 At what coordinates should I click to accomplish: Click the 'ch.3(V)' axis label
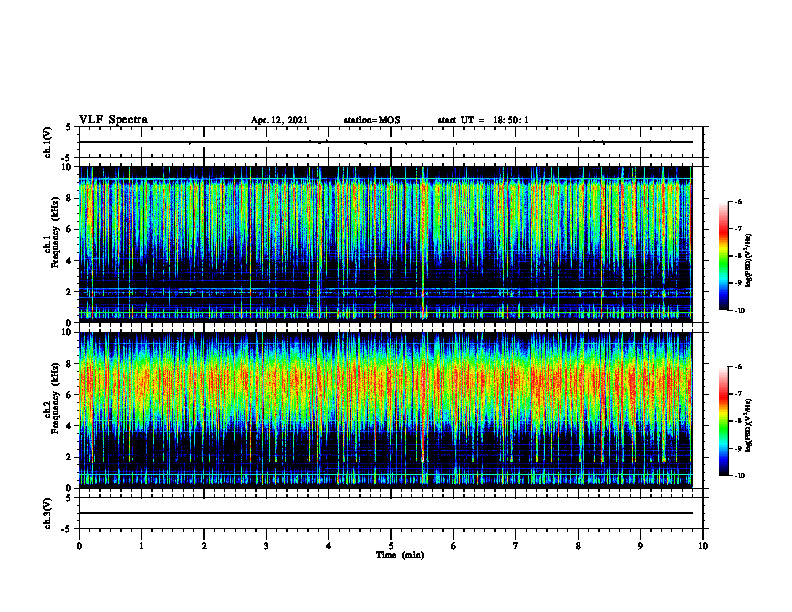(47, 513)
